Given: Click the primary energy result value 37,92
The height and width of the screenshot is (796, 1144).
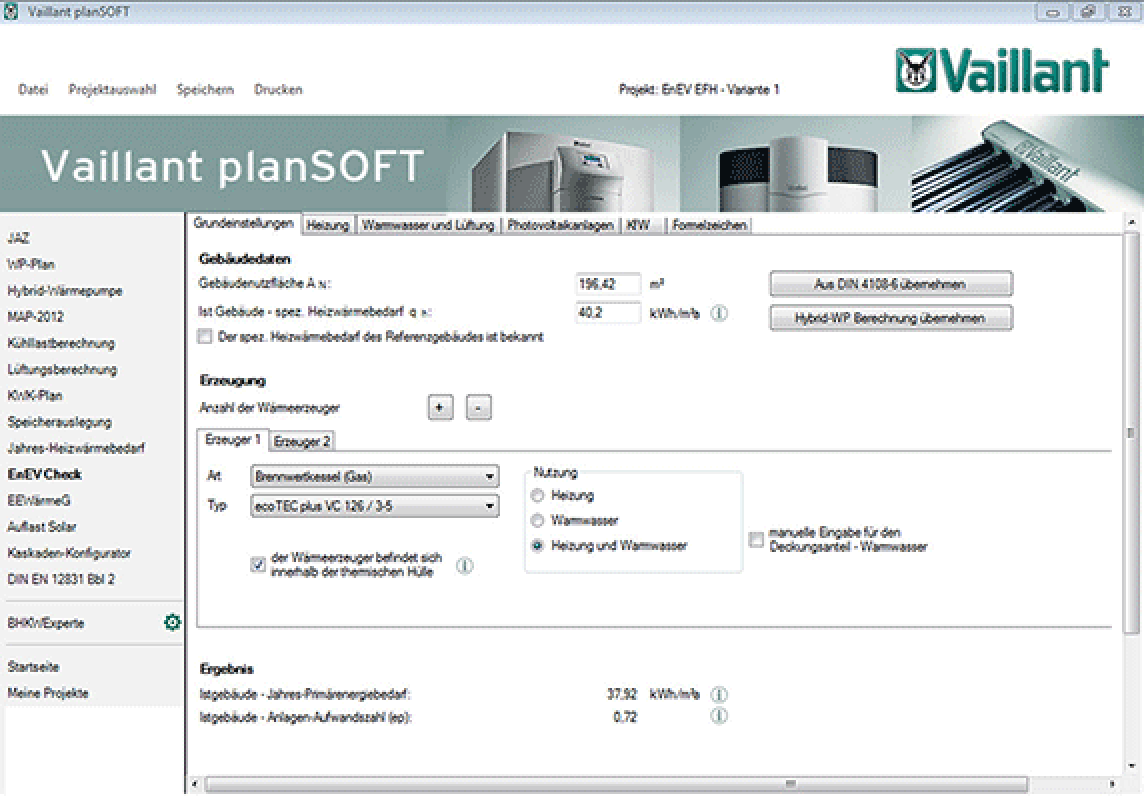Looking at the screenshot, I should [x=622, y=694].
